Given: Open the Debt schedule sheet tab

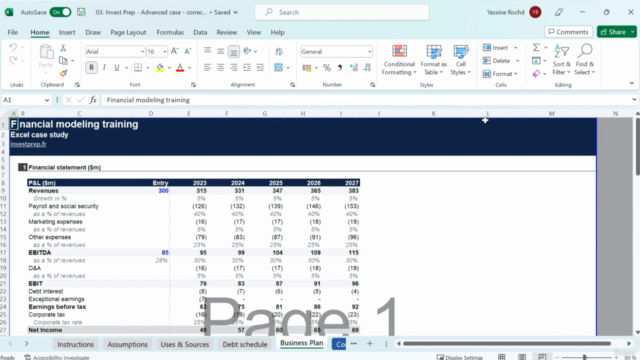Looking at the screenshot, I should (x=245, y=344).
